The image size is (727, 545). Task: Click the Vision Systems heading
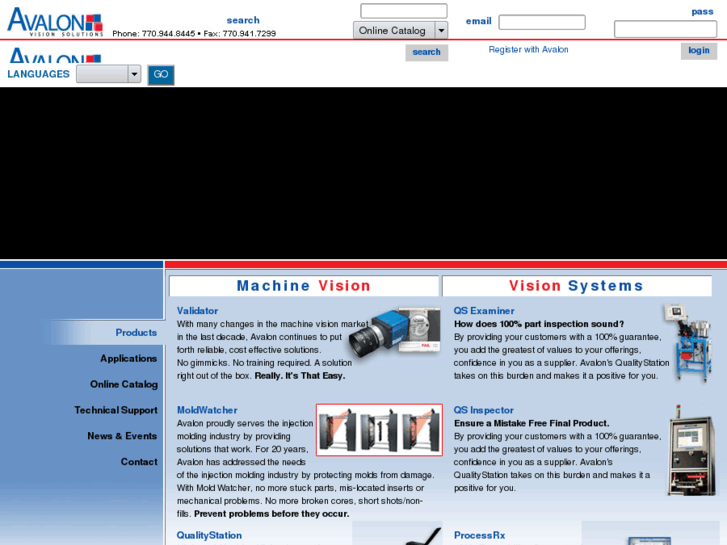click(x=576, y=286)
